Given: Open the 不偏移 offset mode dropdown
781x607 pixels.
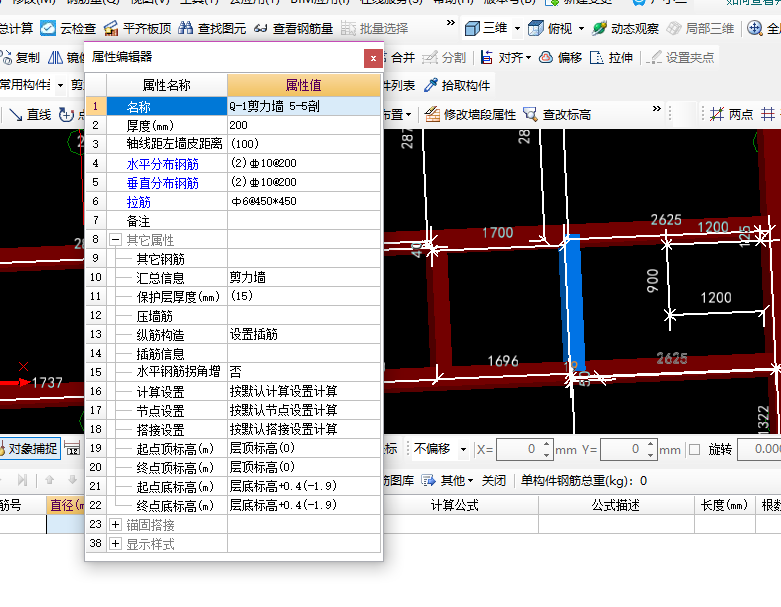Looking at the screenshot, I should click(x=463, y=450).
